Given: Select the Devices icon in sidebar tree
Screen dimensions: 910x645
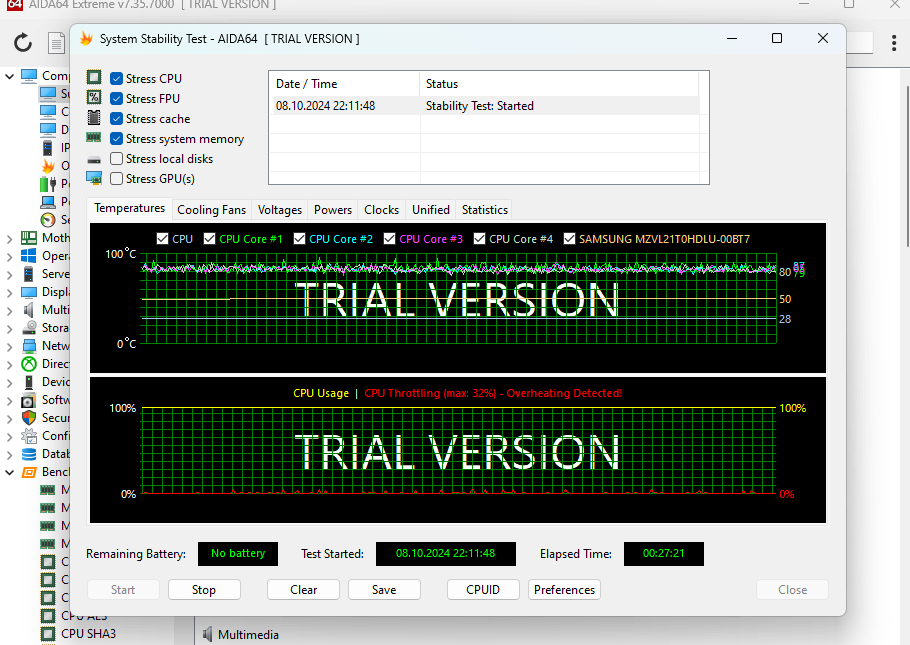Looking at the screenshot, I should [x=29, y=382].
